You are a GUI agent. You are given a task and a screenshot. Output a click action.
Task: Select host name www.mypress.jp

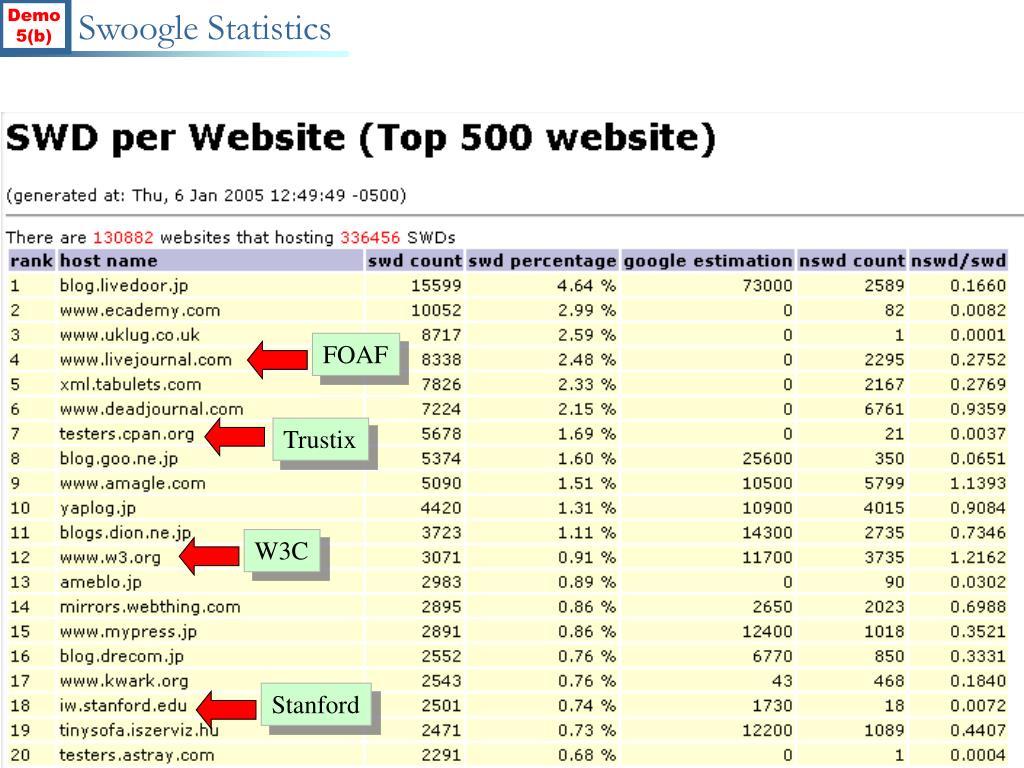pos(128,632)
